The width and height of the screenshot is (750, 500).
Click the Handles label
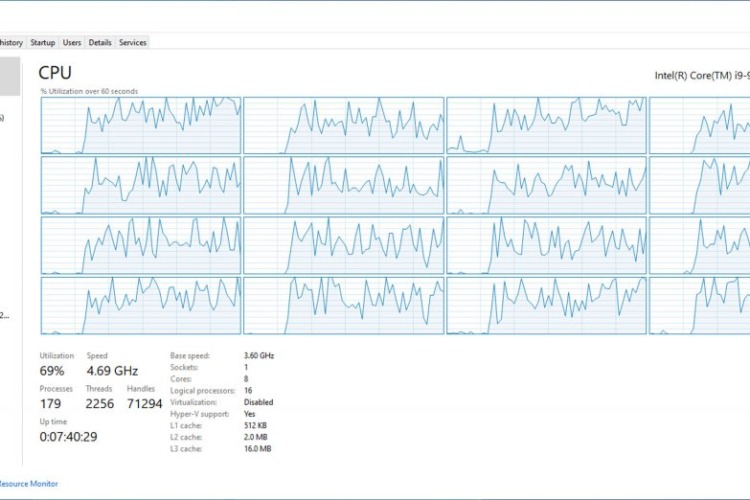coord(141,389)
